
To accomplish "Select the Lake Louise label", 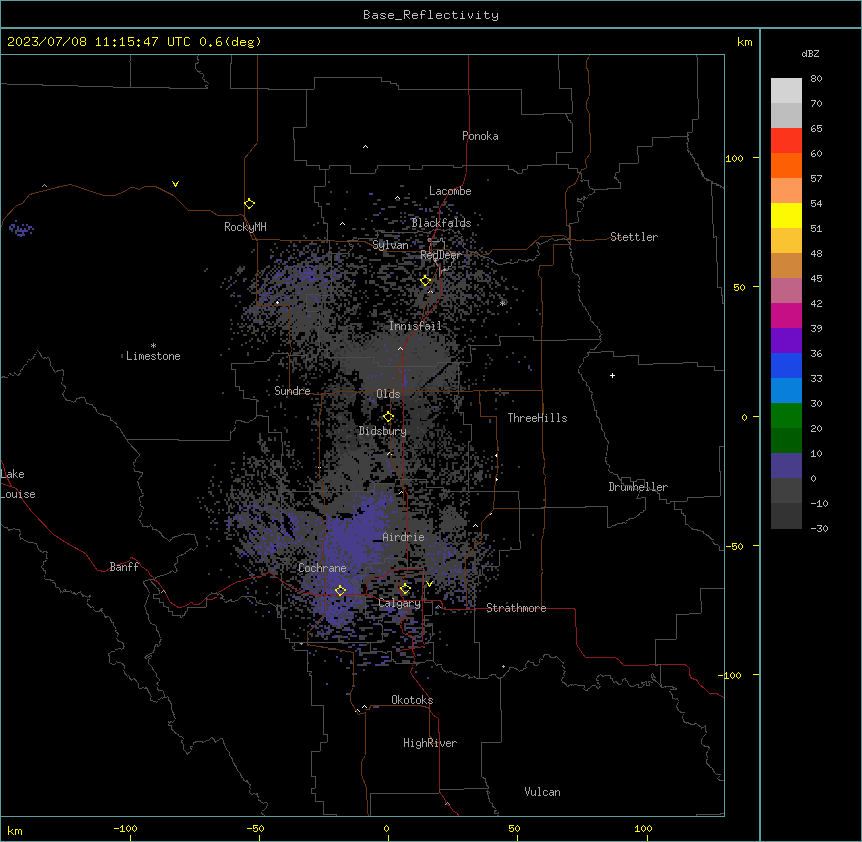I will [x=18, y=484].
